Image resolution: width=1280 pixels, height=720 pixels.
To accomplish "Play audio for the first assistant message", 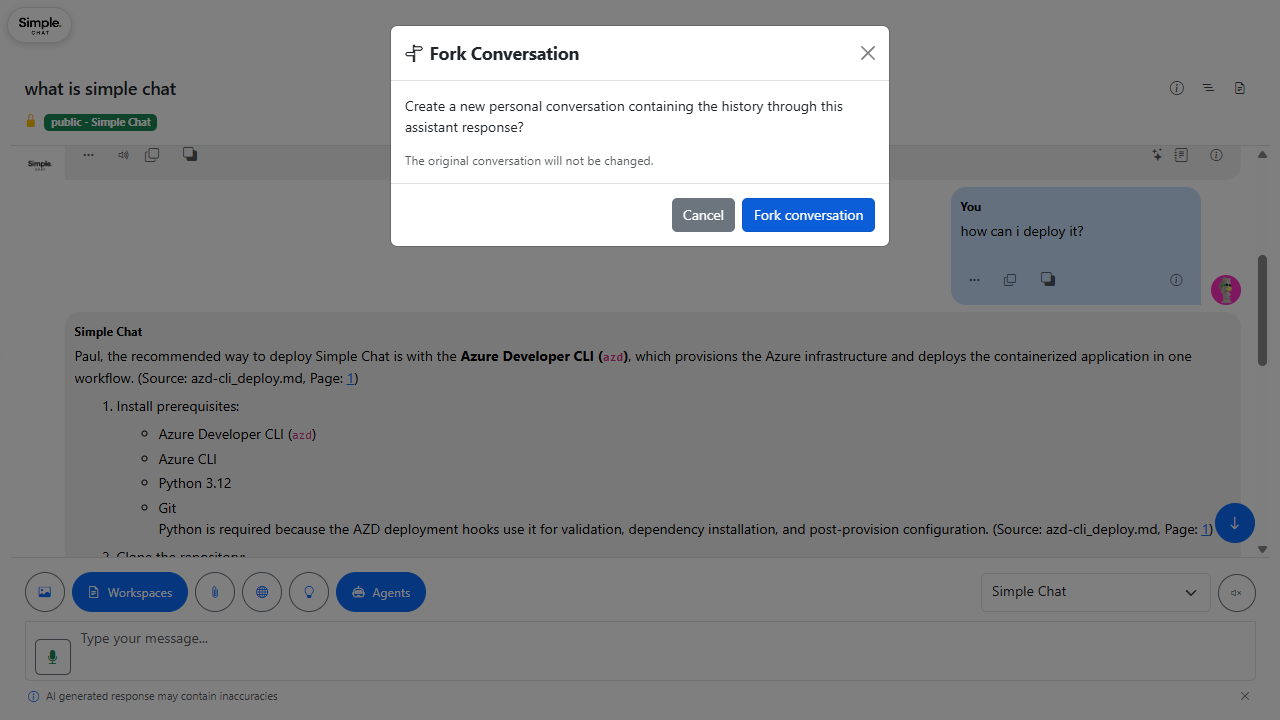I will 123,155.
